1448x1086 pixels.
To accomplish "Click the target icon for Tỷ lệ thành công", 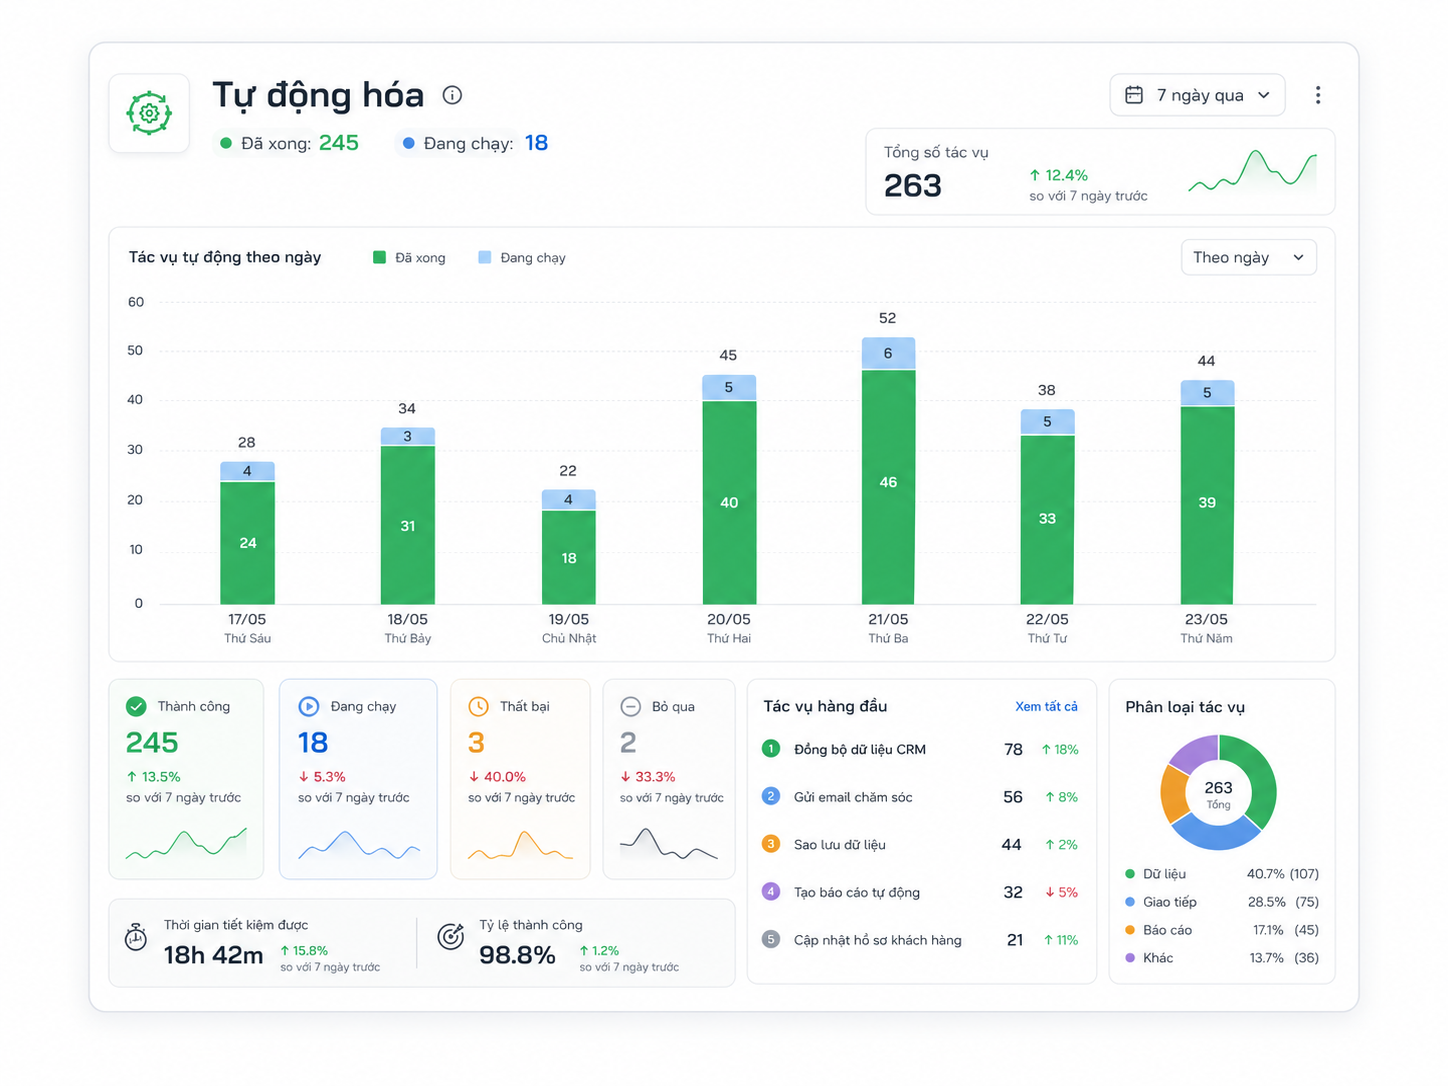I will click(451, 937).
